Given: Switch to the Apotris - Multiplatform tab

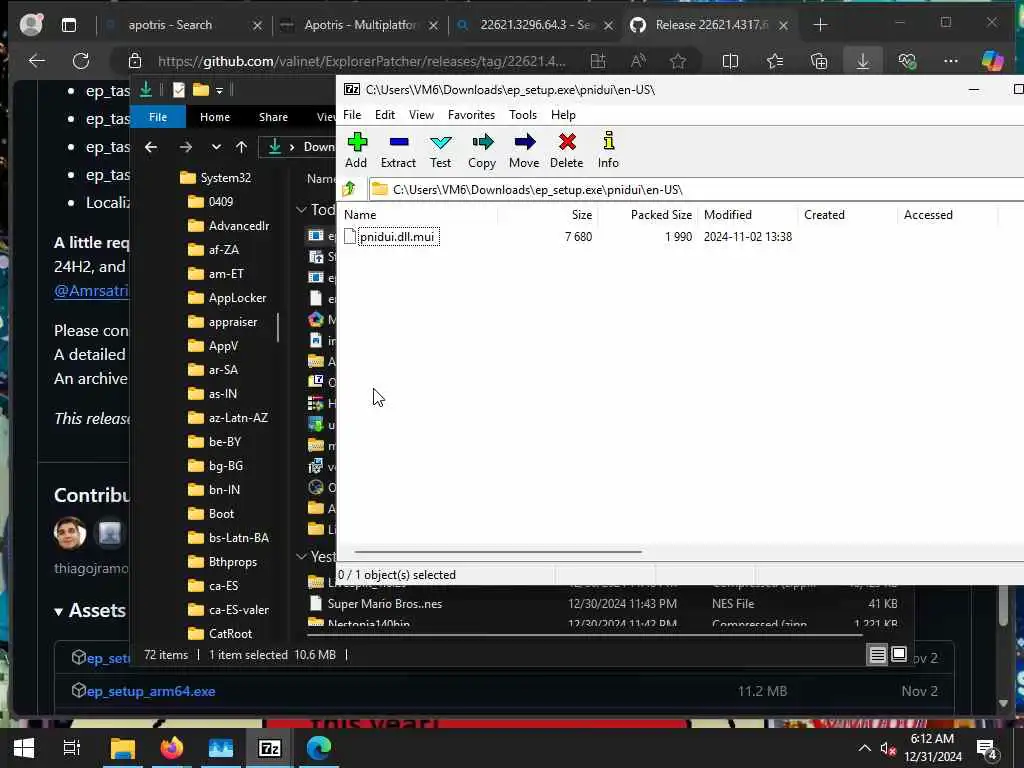Looking at the screenshot, I should [x=359, y=25].
